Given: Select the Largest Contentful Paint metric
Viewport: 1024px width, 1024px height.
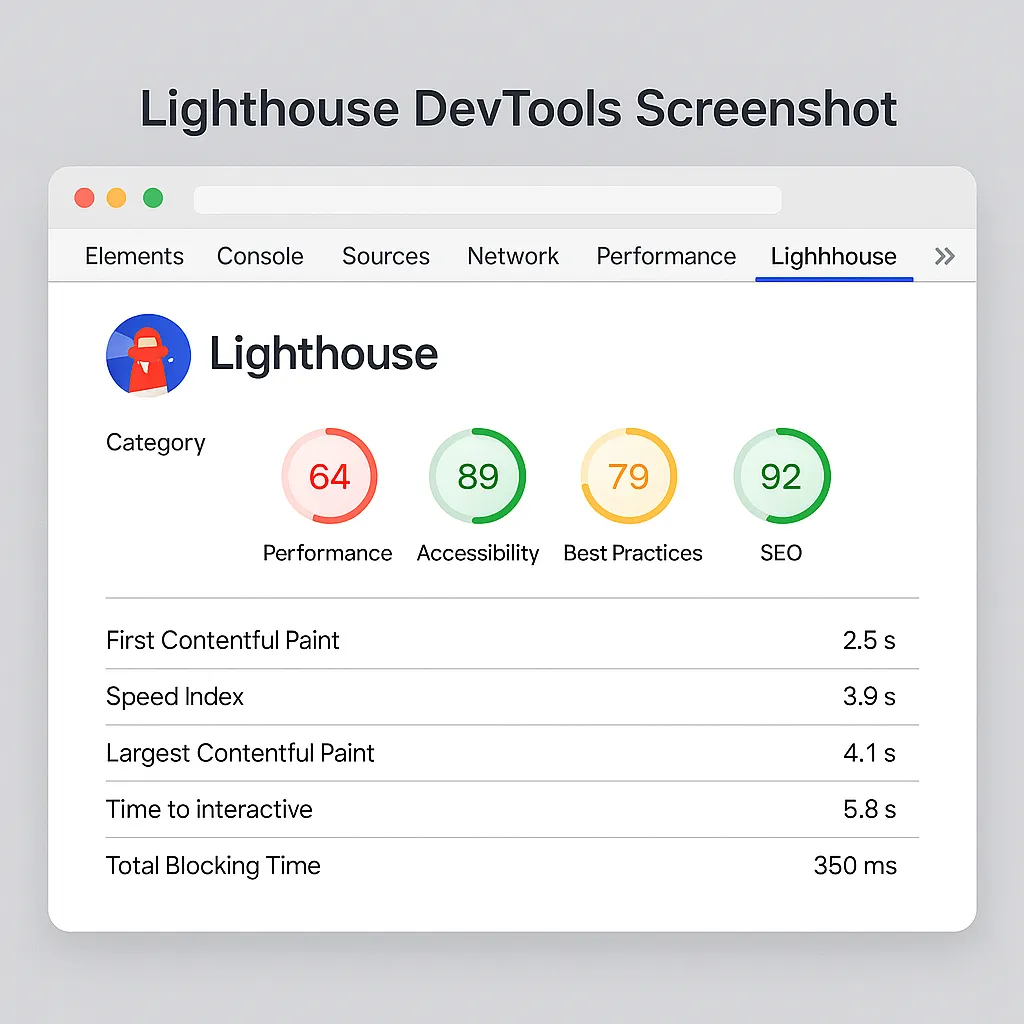Looking at the screenshot, I should pos(512,753).
